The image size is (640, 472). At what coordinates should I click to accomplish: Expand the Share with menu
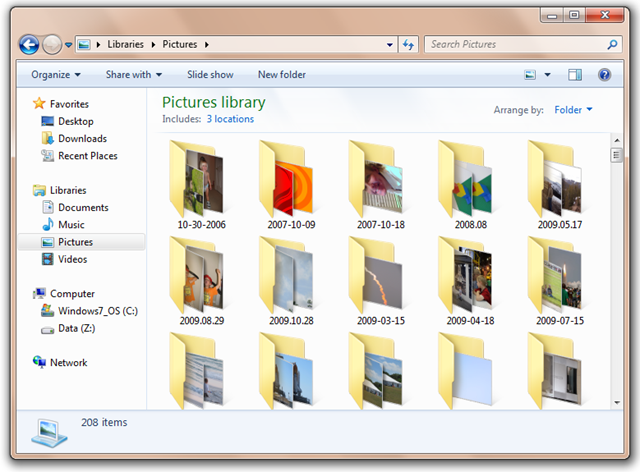pyautogui.click(x=134, y=75)
